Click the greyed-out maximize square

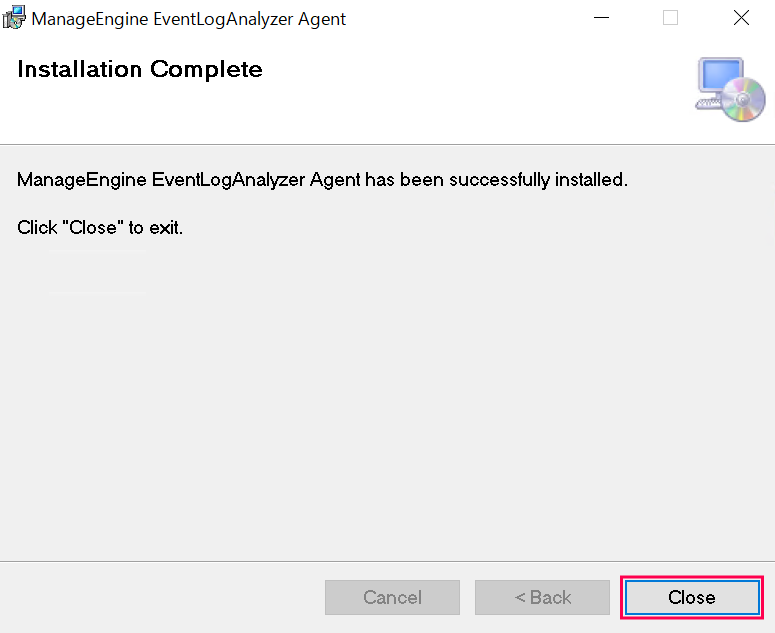tap(670, 18)
